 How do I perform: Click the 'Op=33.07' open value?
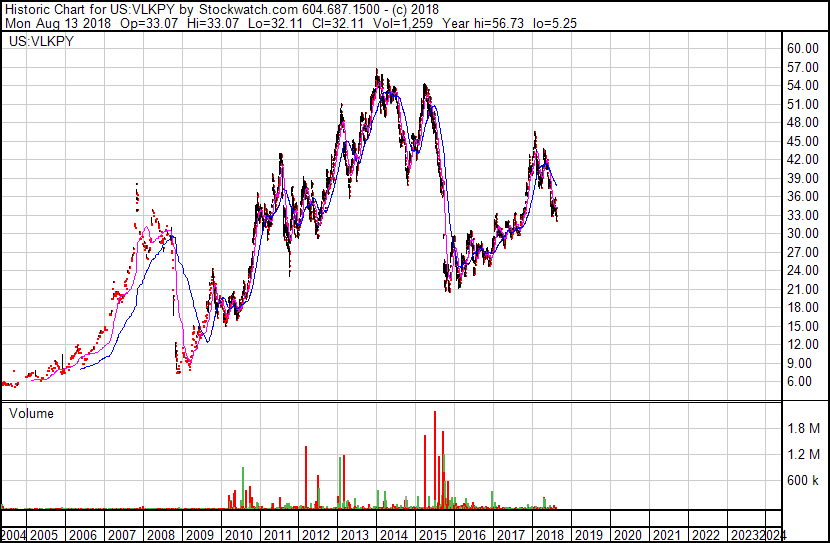pyautogui.click(x=149, y=23)
